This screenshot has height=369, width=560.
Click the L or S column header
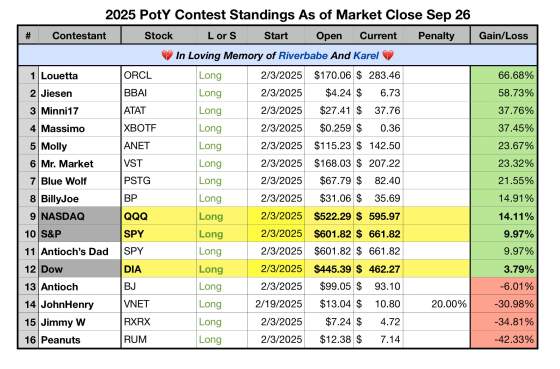[x=221, y=35]
